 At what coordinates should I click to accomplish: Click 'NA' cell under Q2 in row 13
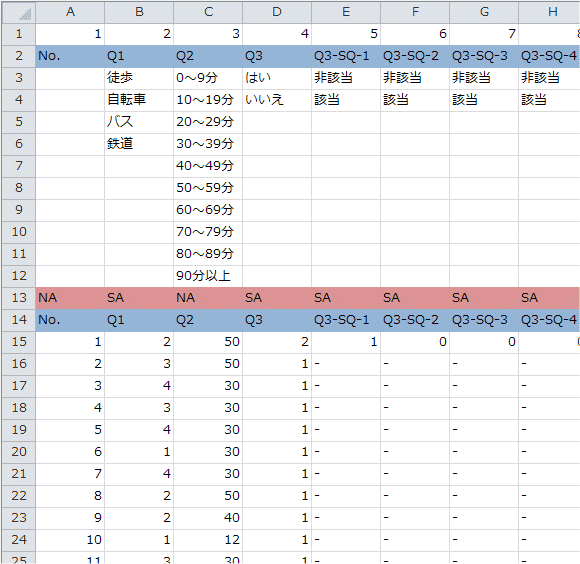click(208, 298)
